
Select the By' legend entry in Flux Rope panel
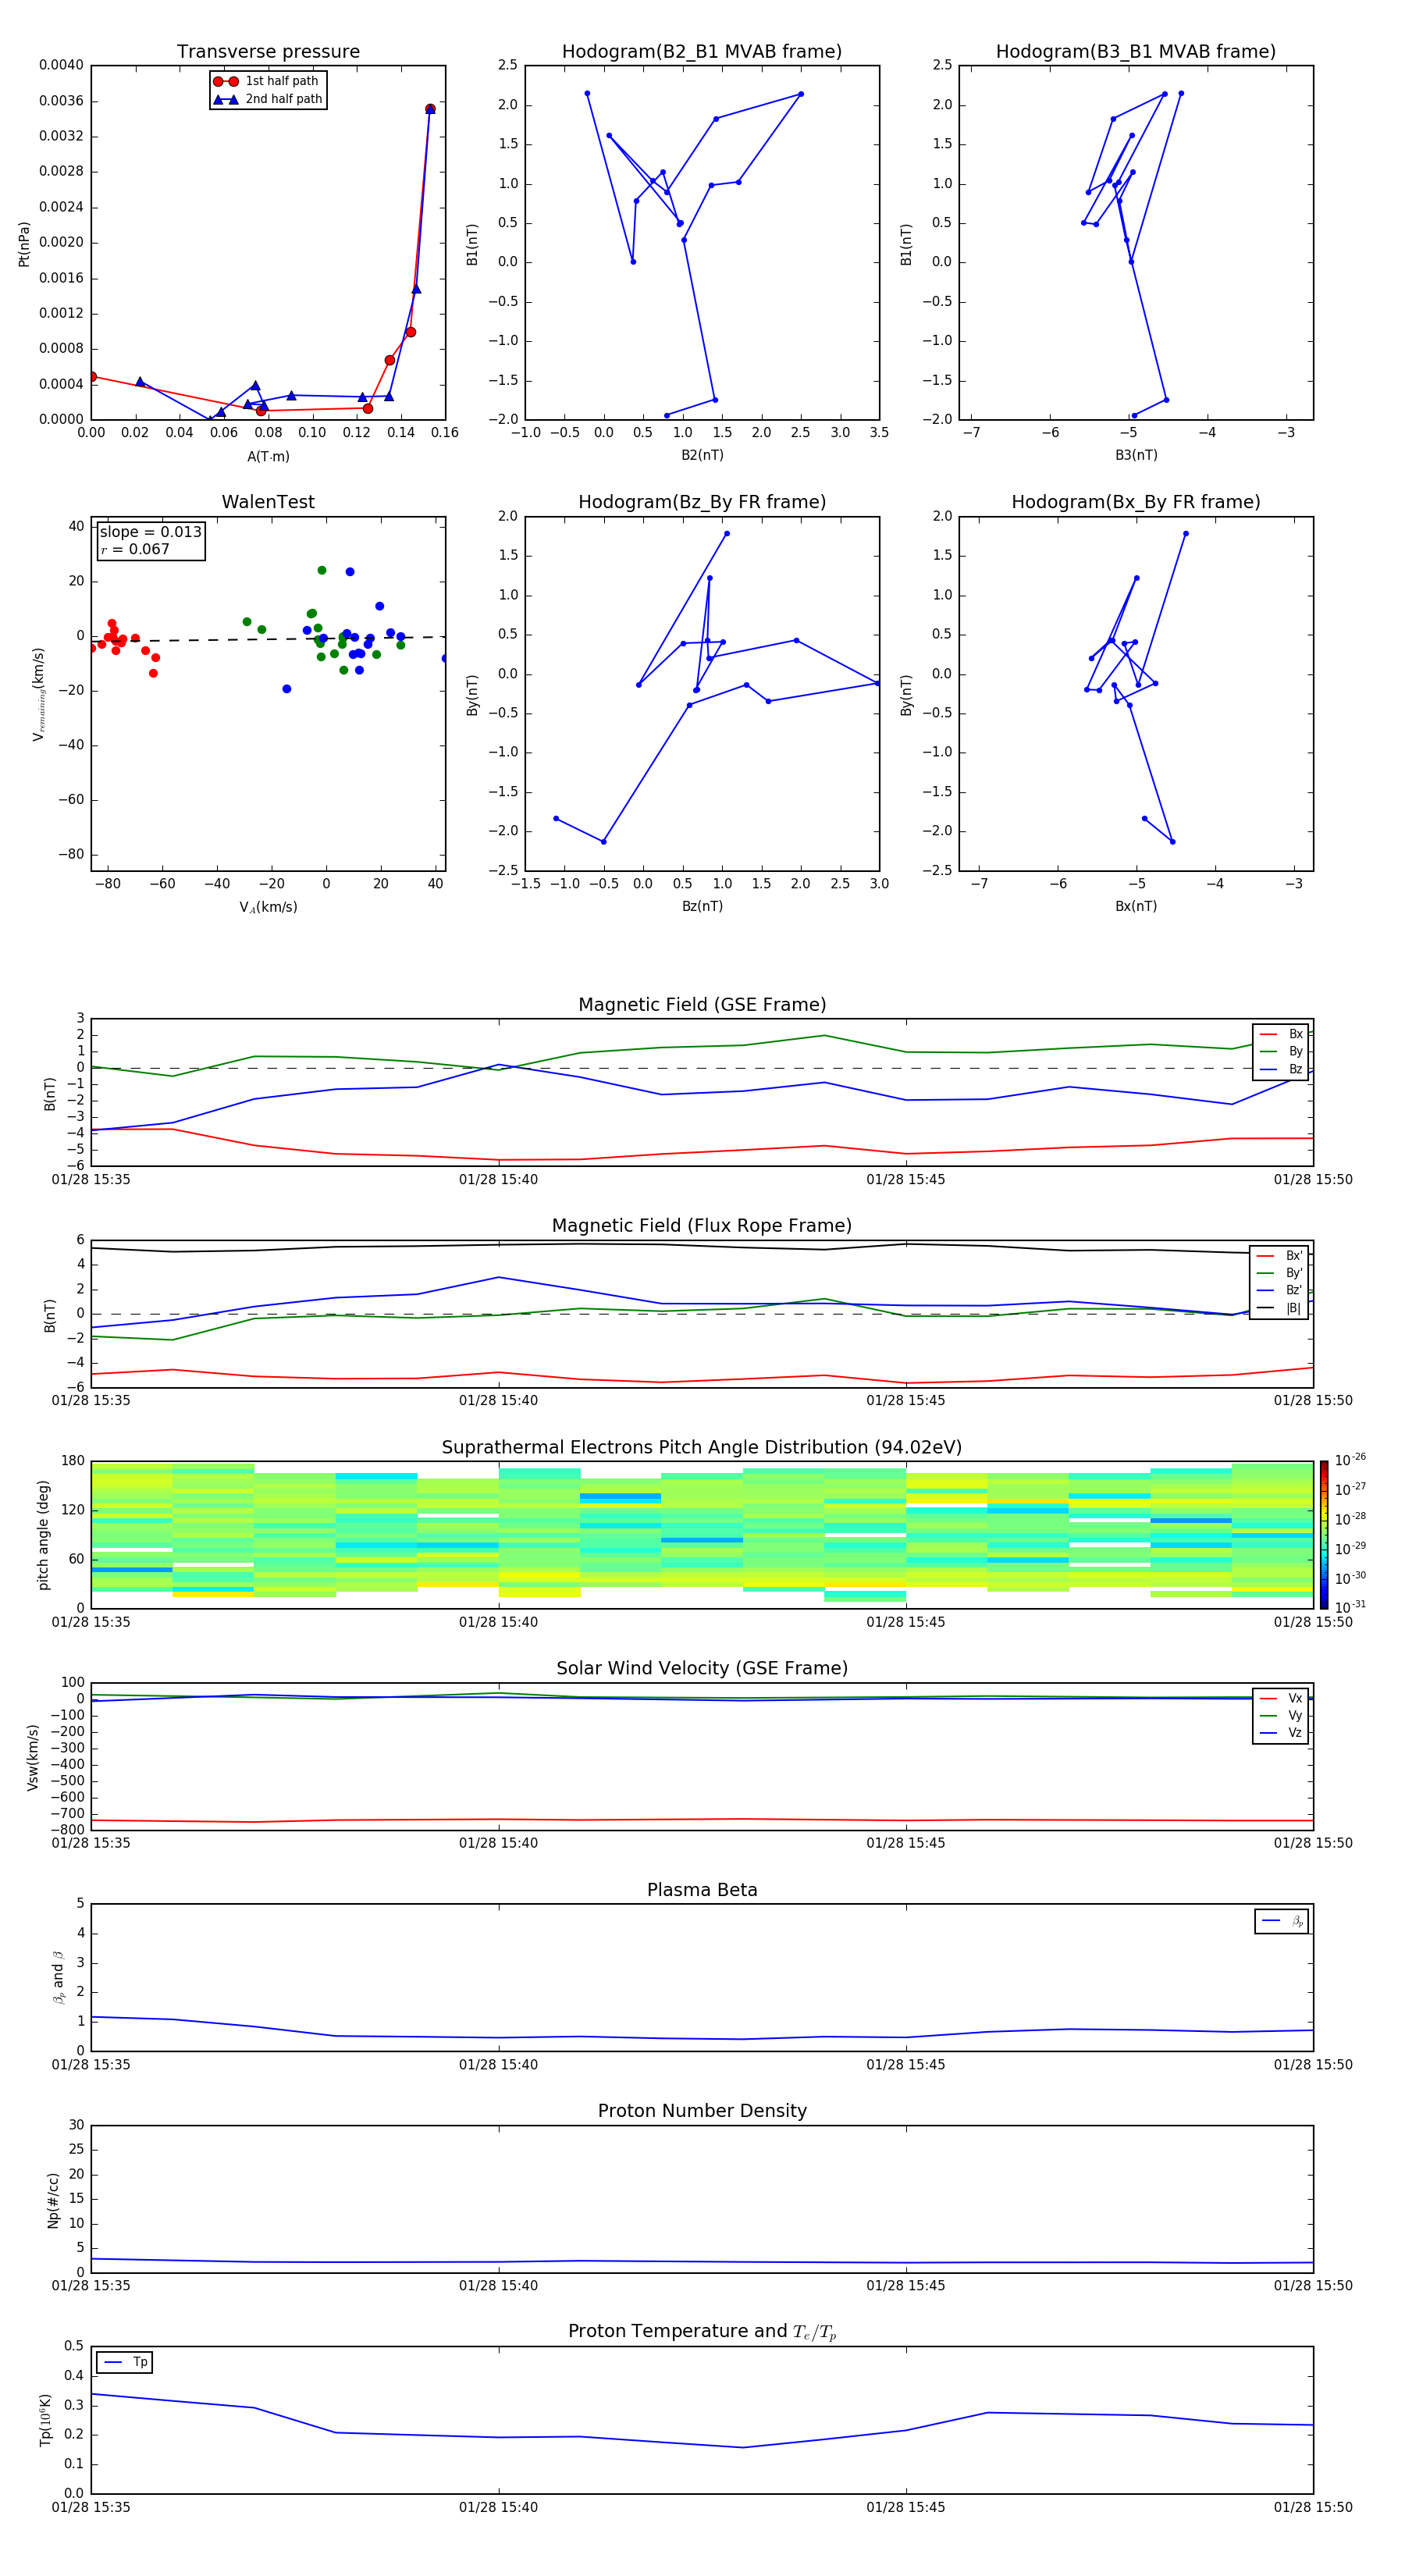coord(1279,1273)
